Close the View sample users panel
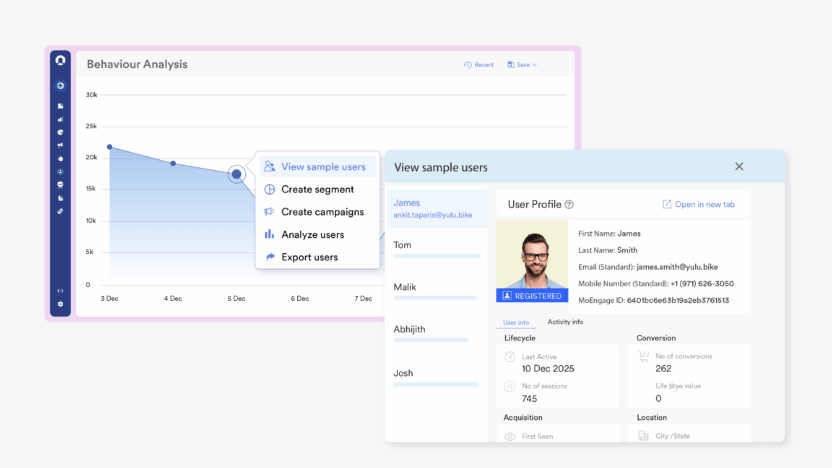832x468 pixels. click(739, 167)
